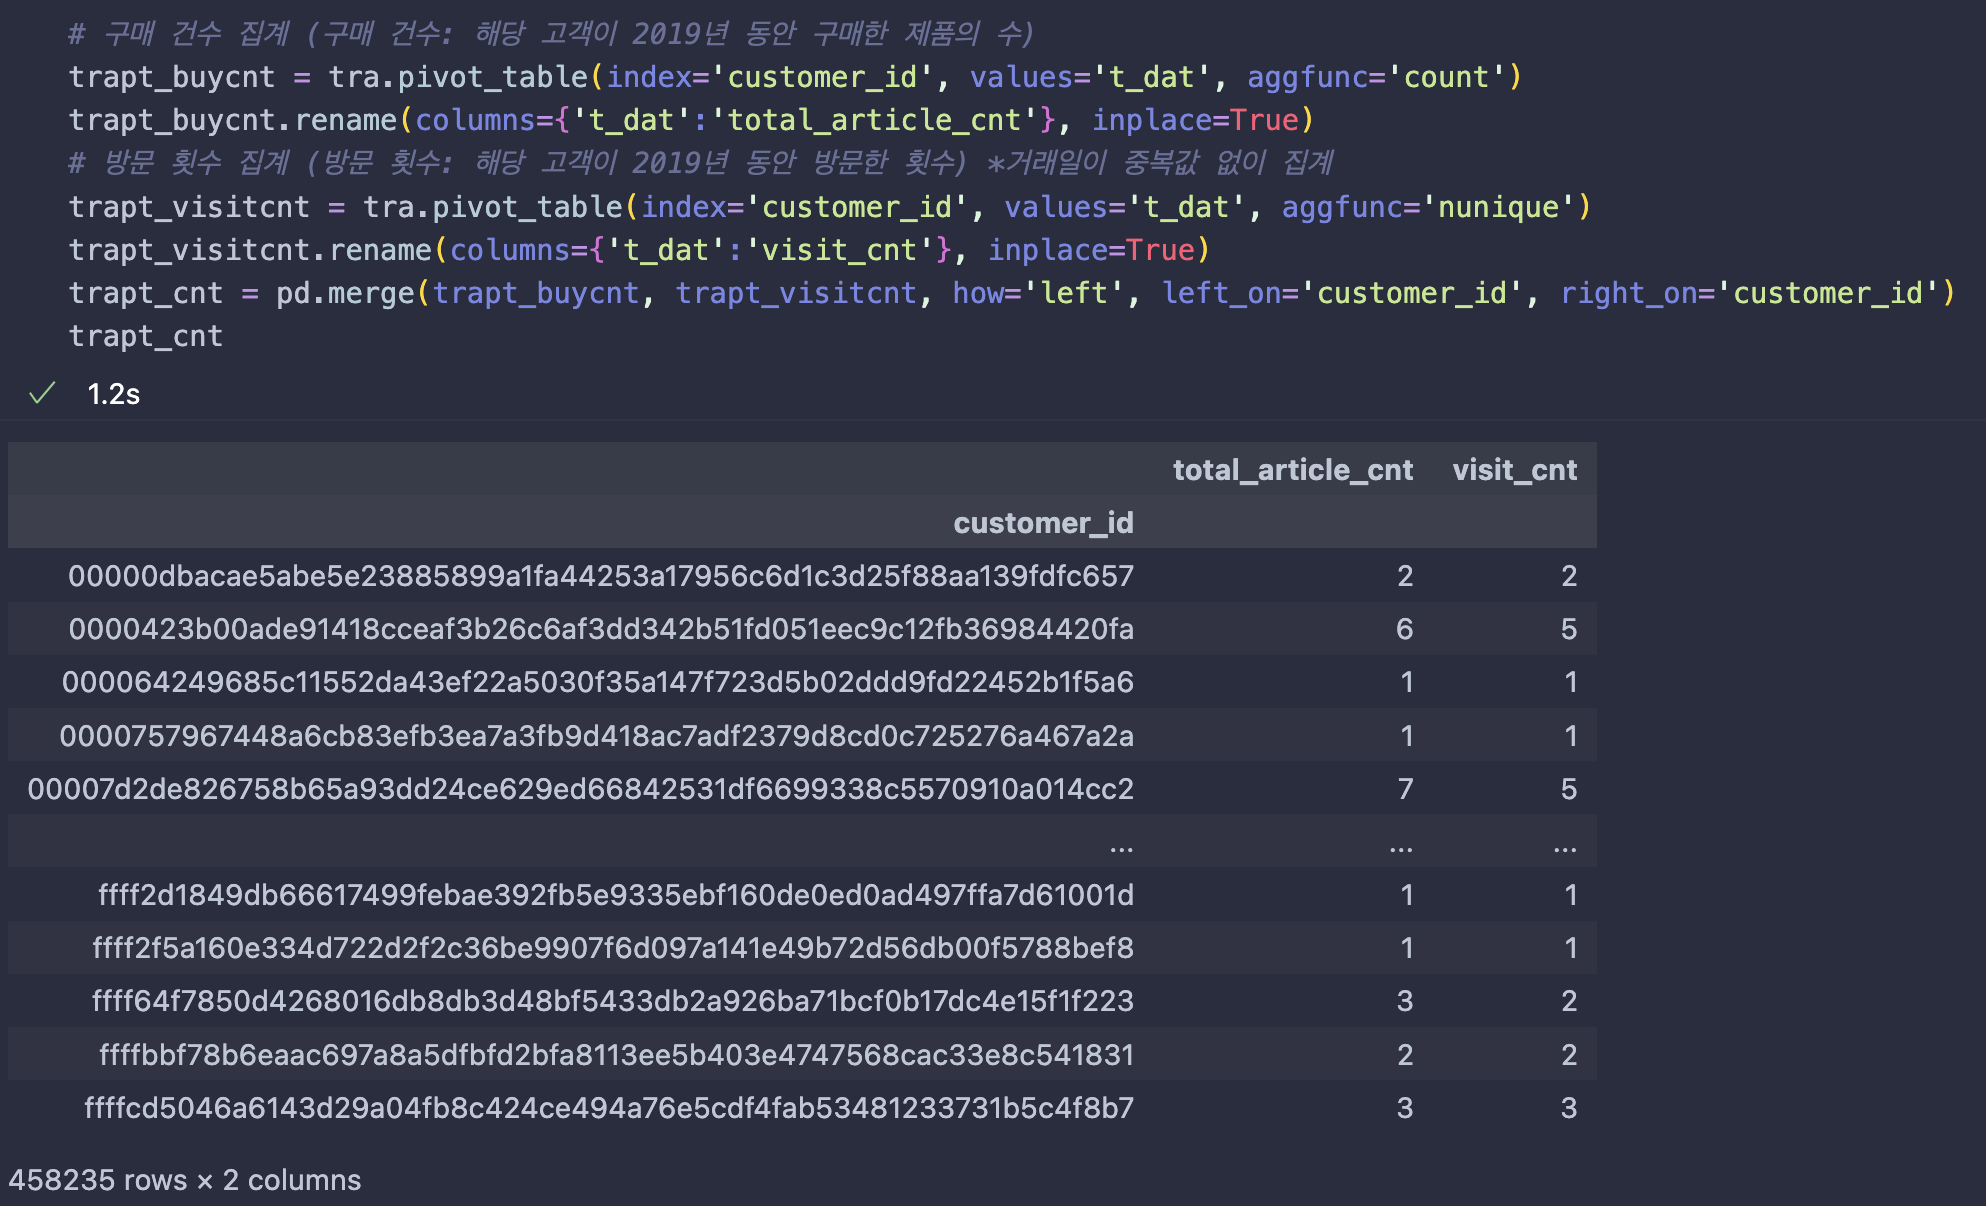
Task: Click the first Korean comment line
Action: pyautogui.click(x=550, y=34)
